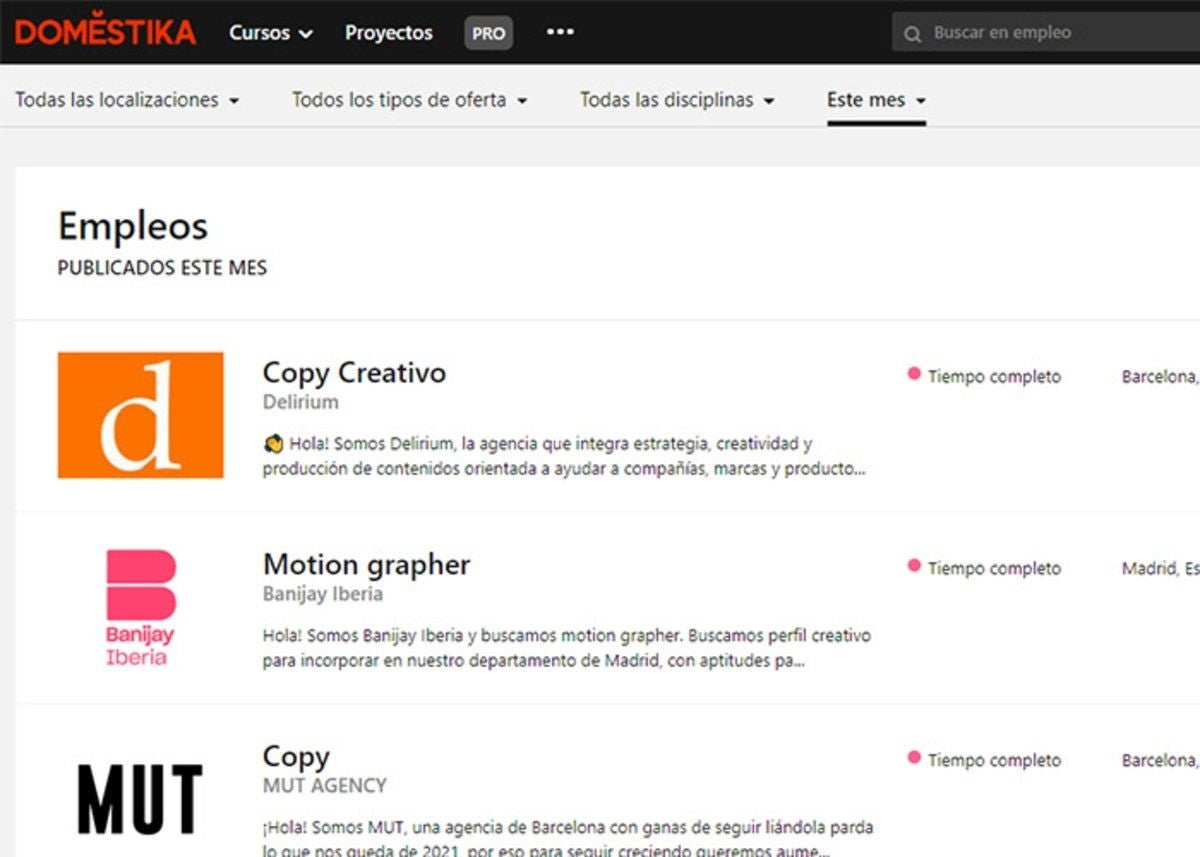Expand the Todas las disciplinas dropdown
The image size is (1200, 857).
tap(677, 100)
